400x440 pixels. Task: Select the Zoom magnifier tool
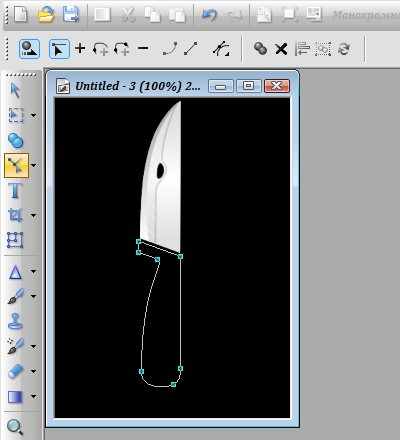[x=15, y=427]
